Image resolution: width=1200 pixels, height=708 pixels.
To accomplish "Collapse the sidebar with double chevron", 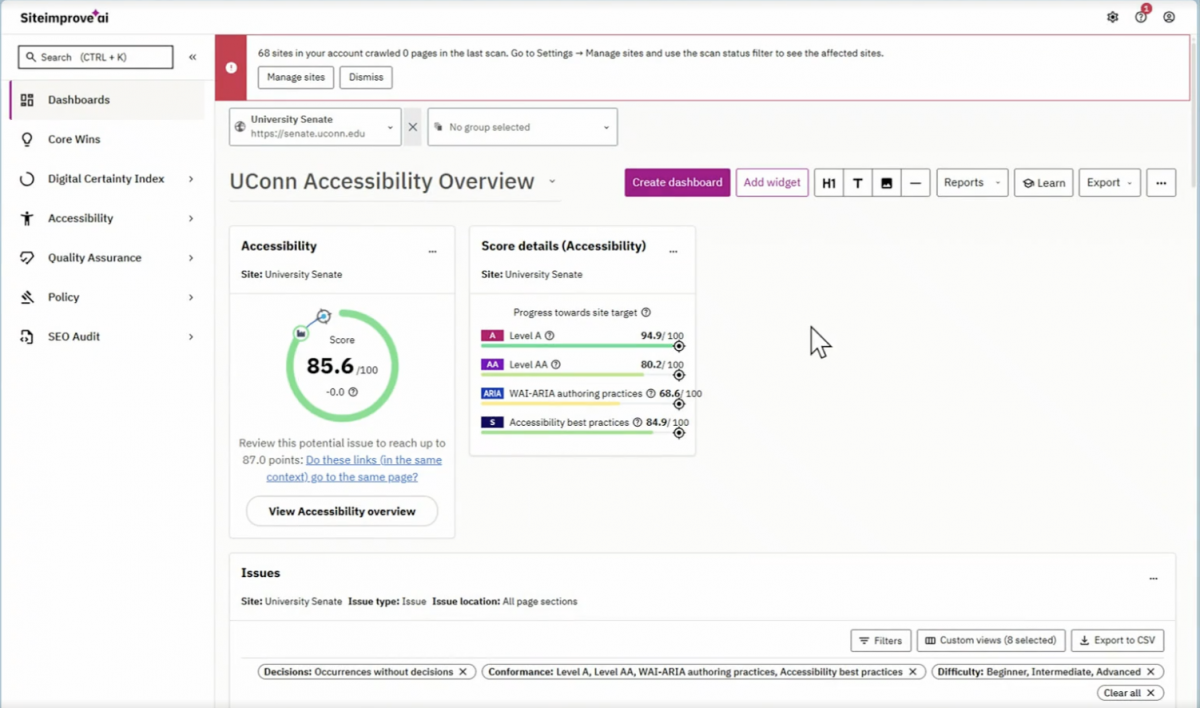I will point(193,57).
